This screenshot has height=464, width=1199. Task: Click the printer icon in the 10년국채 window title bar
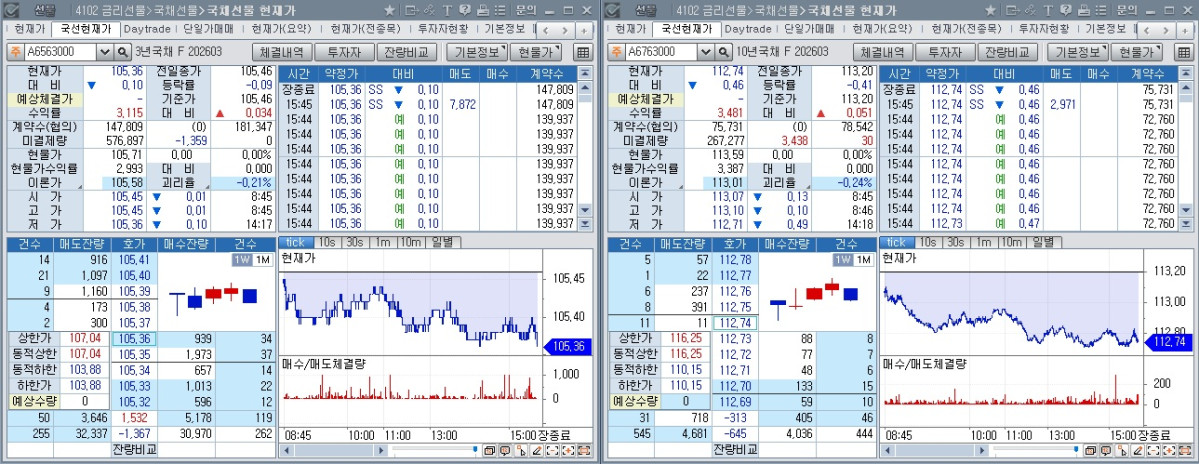(x=1084, y=10)
